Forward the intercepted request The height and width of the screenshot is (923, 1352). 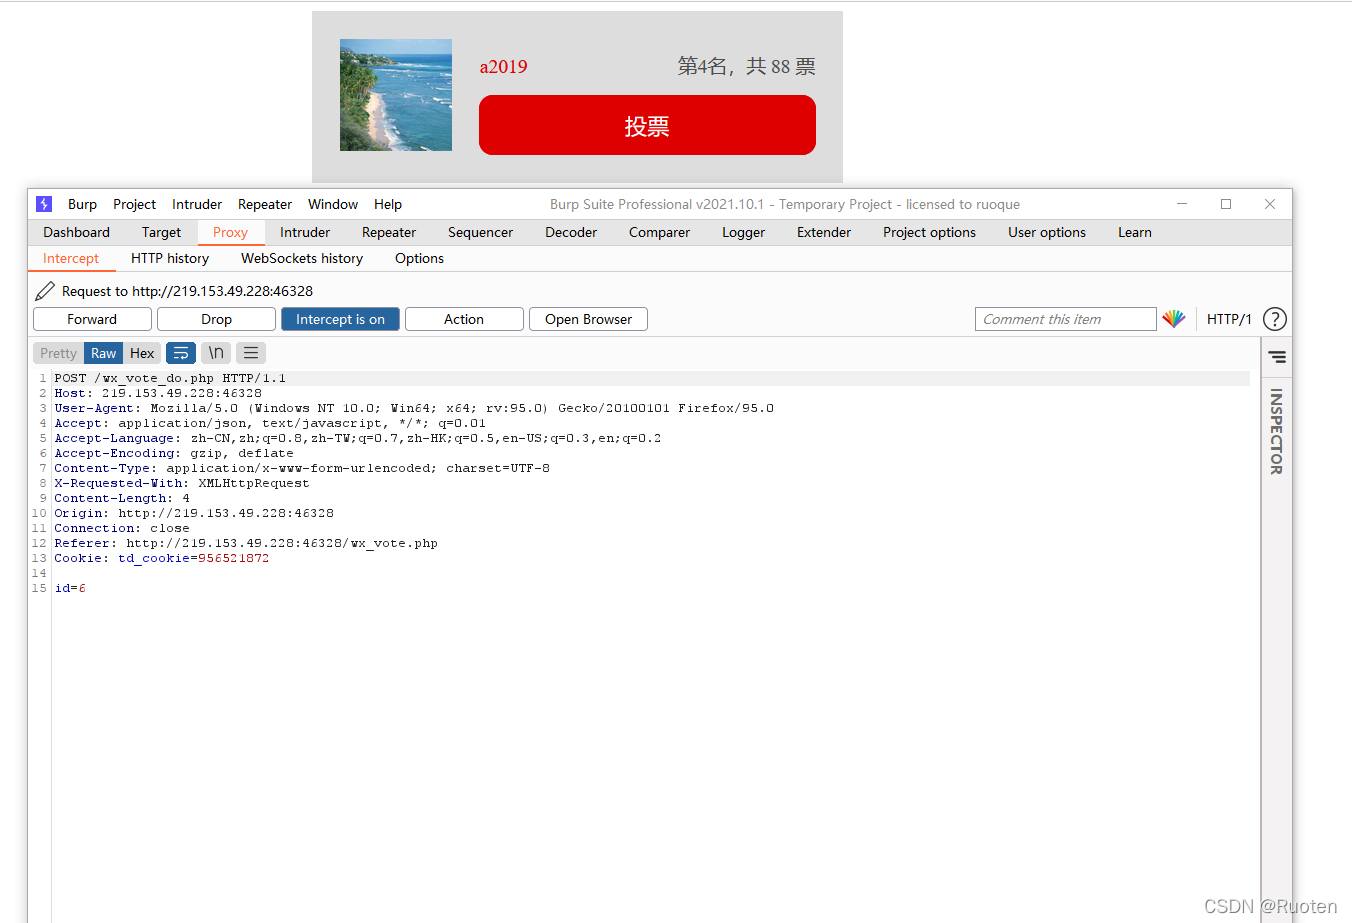[x=92, y=319]
